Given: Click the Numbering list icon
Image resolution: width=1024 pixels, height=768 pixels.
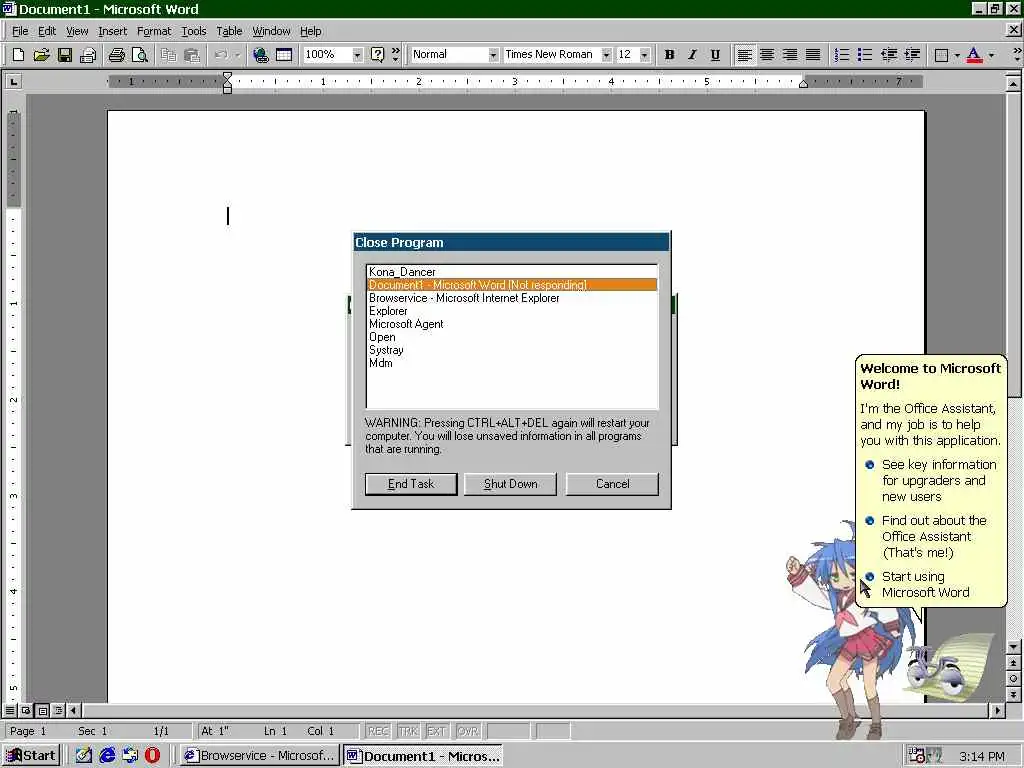Looking at the screenshot, I should click(842, 55).
